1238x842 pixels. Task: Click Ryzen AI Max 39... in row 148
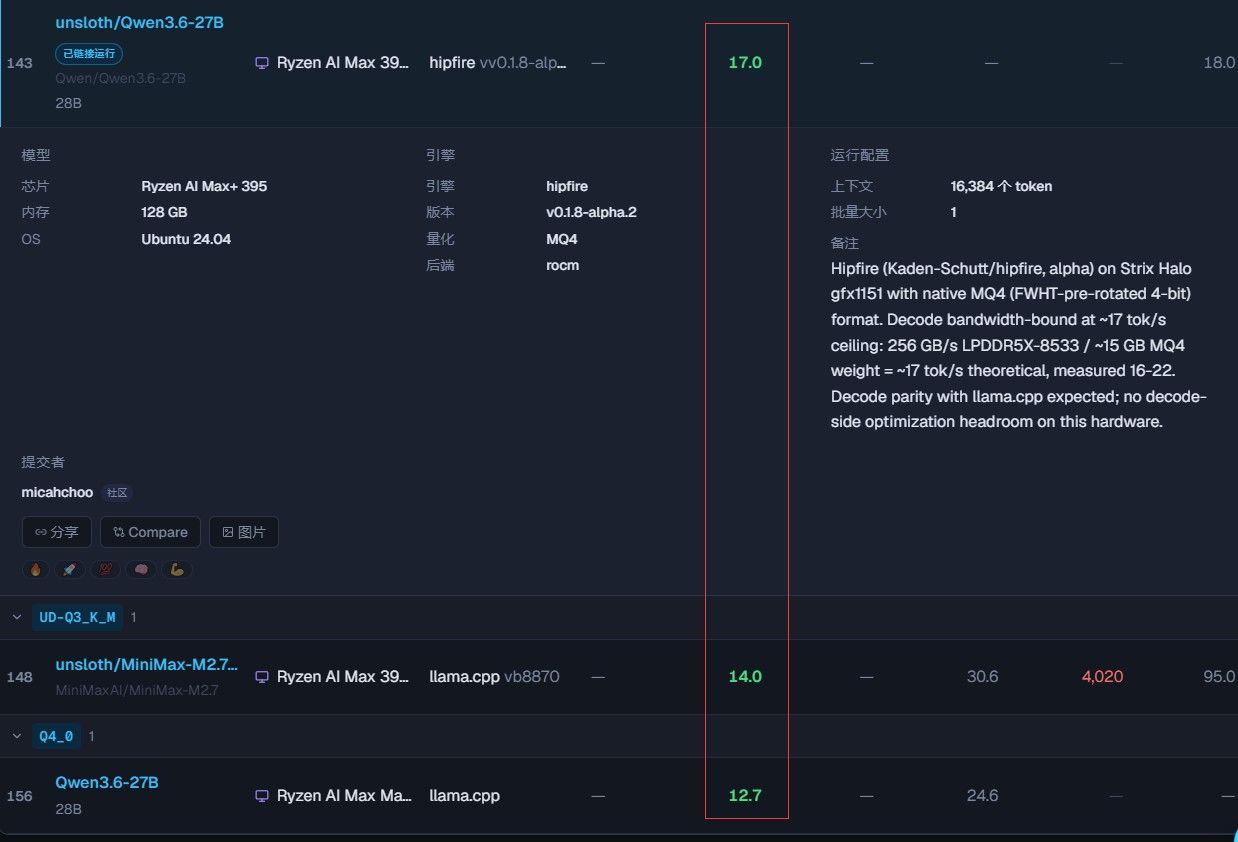343,677
